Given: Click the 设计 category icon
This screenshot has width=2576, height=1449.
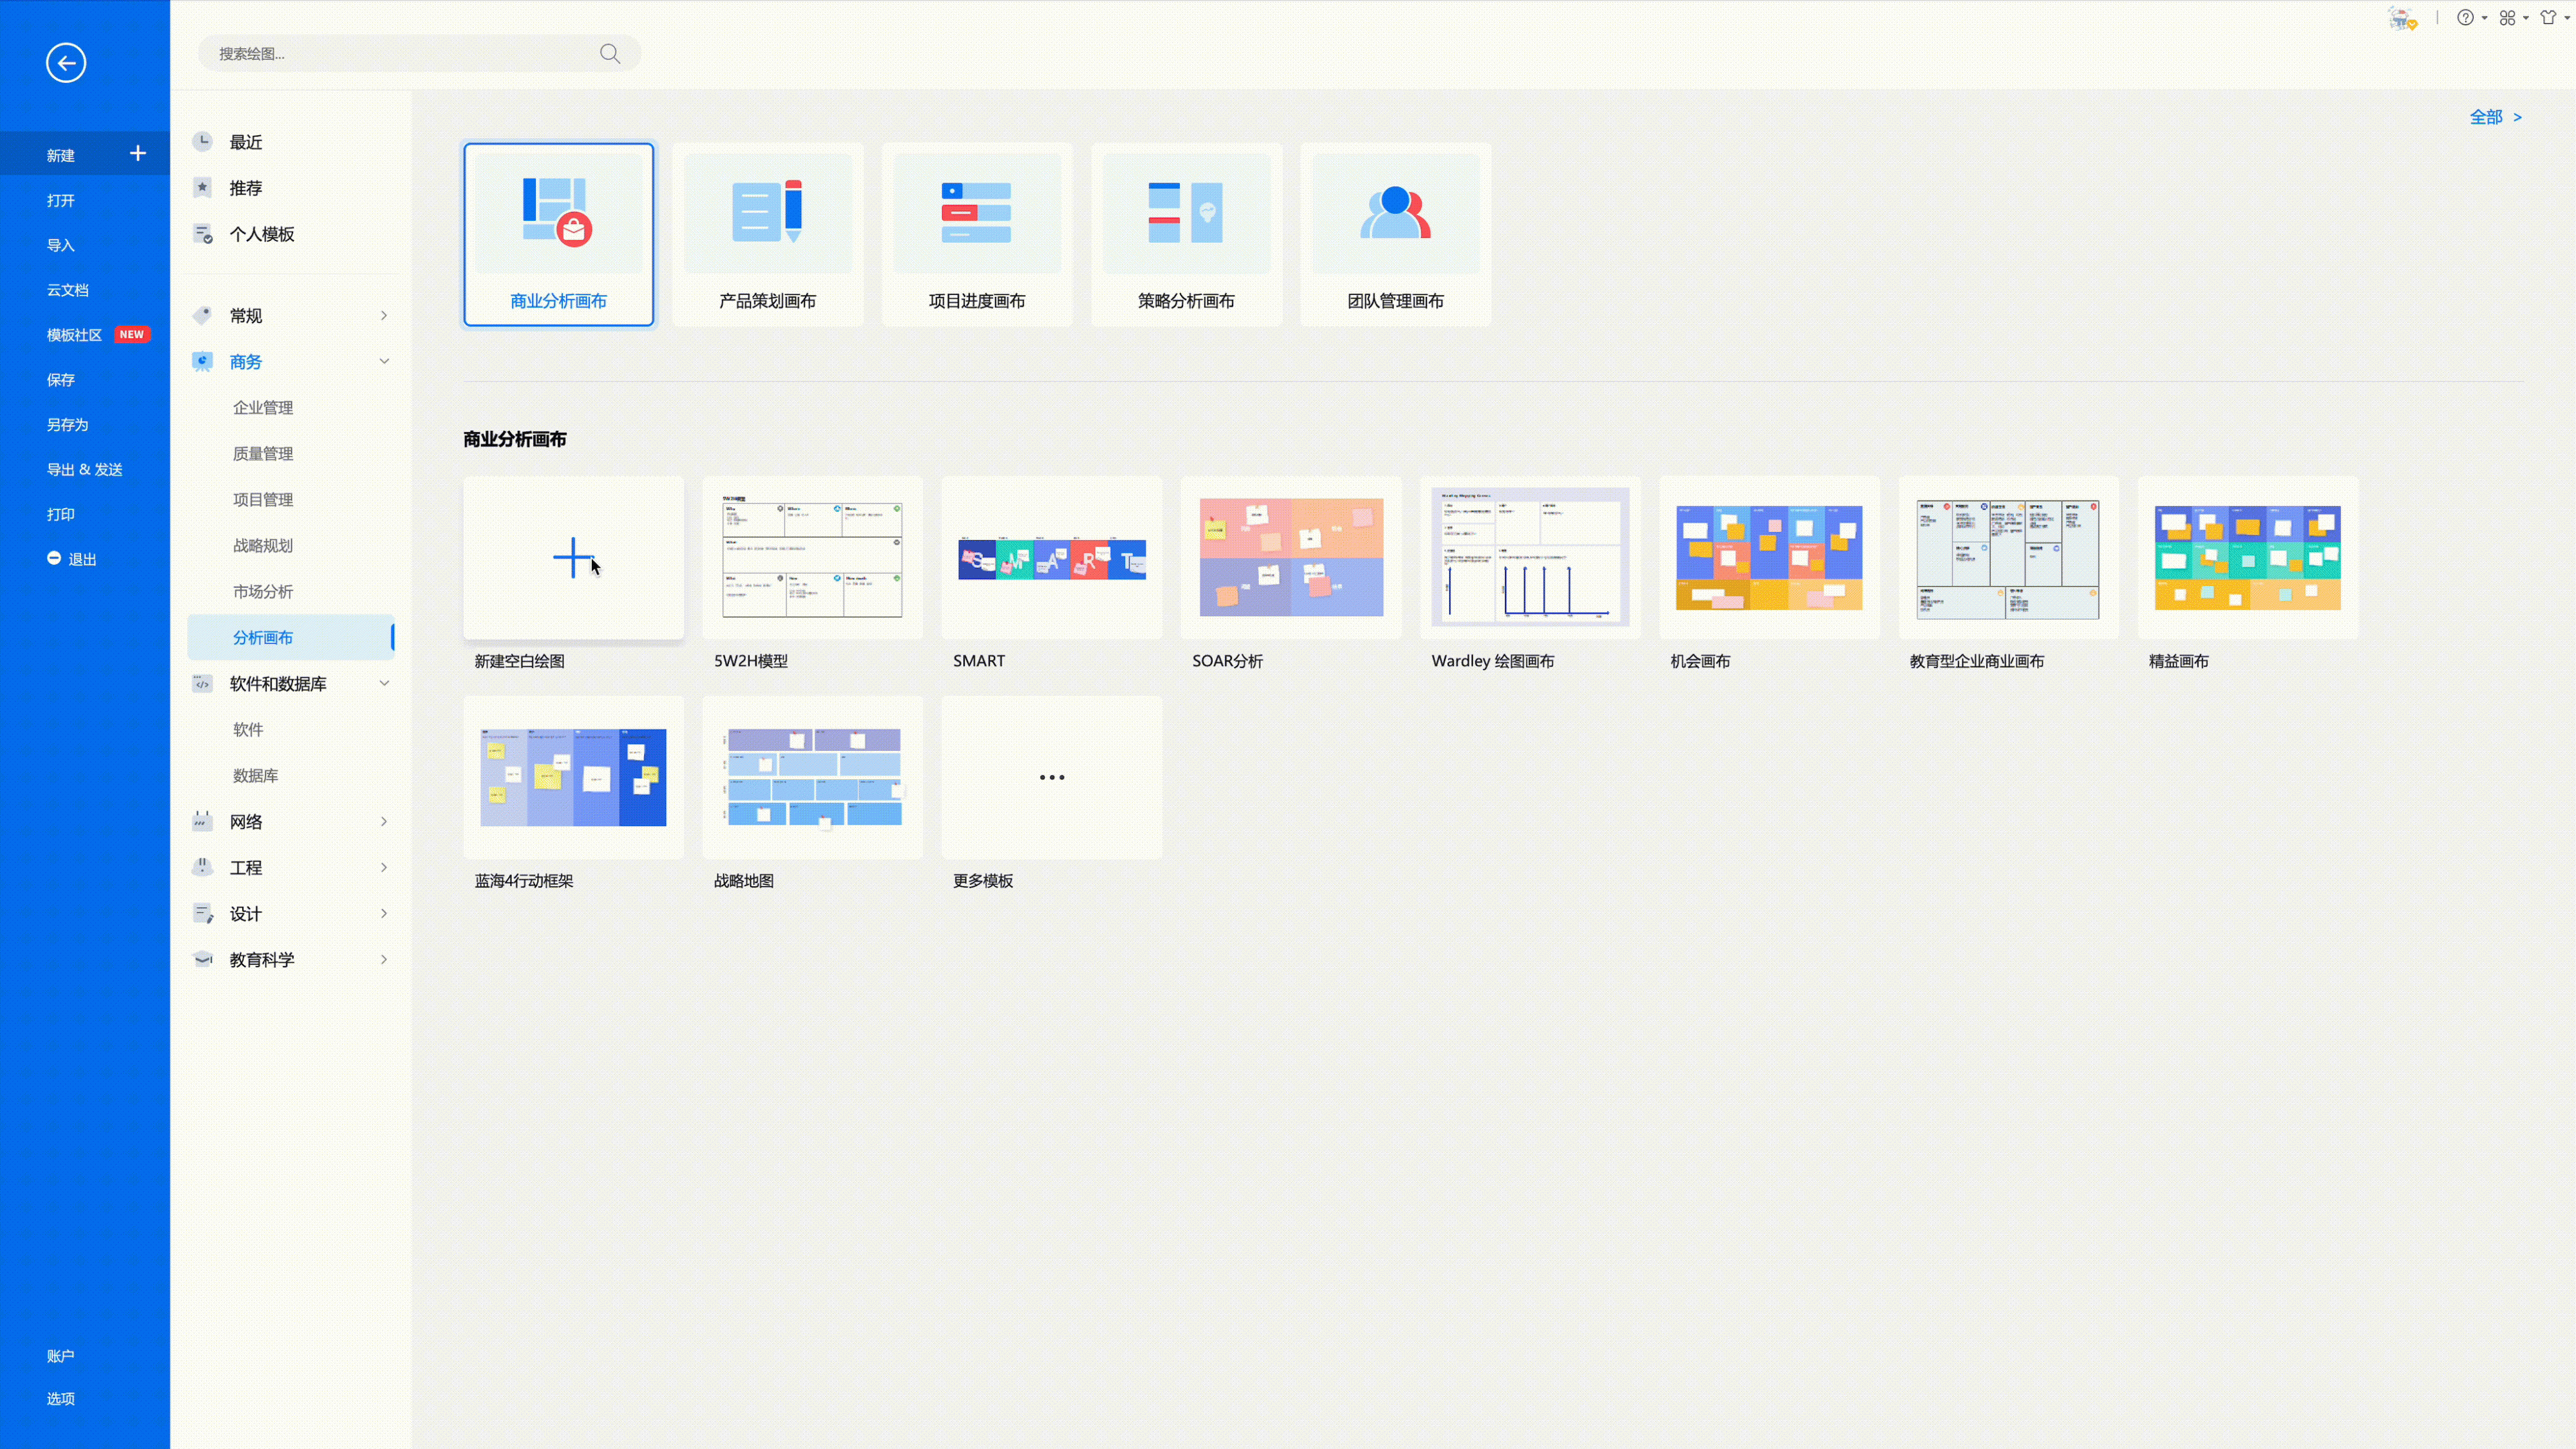Looking at the screenshot, I should pos(203,914).
